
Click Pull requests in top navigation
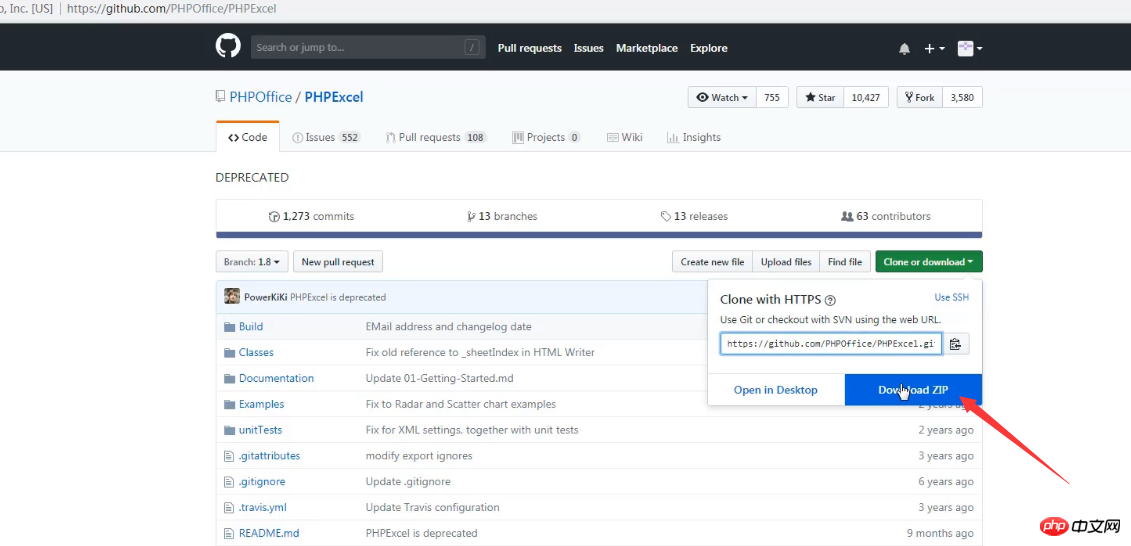click(529, 48)
